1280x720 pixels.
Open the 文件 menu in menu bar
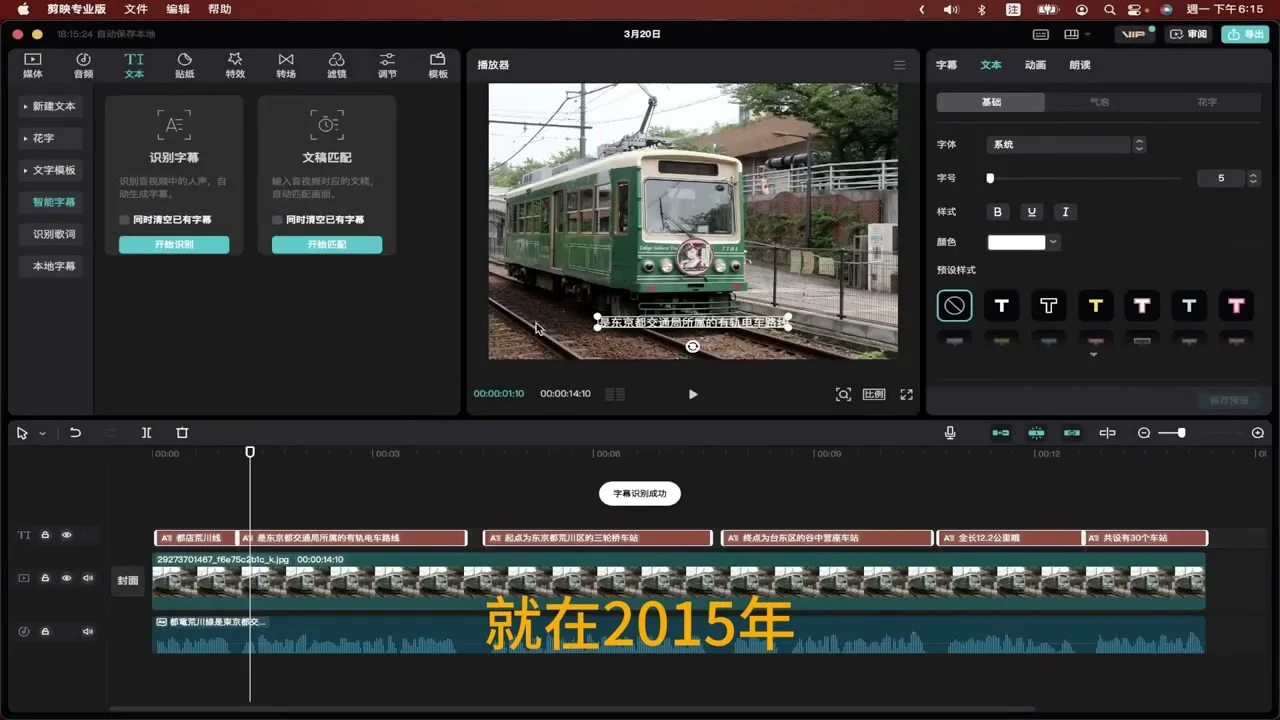(136, 9)
